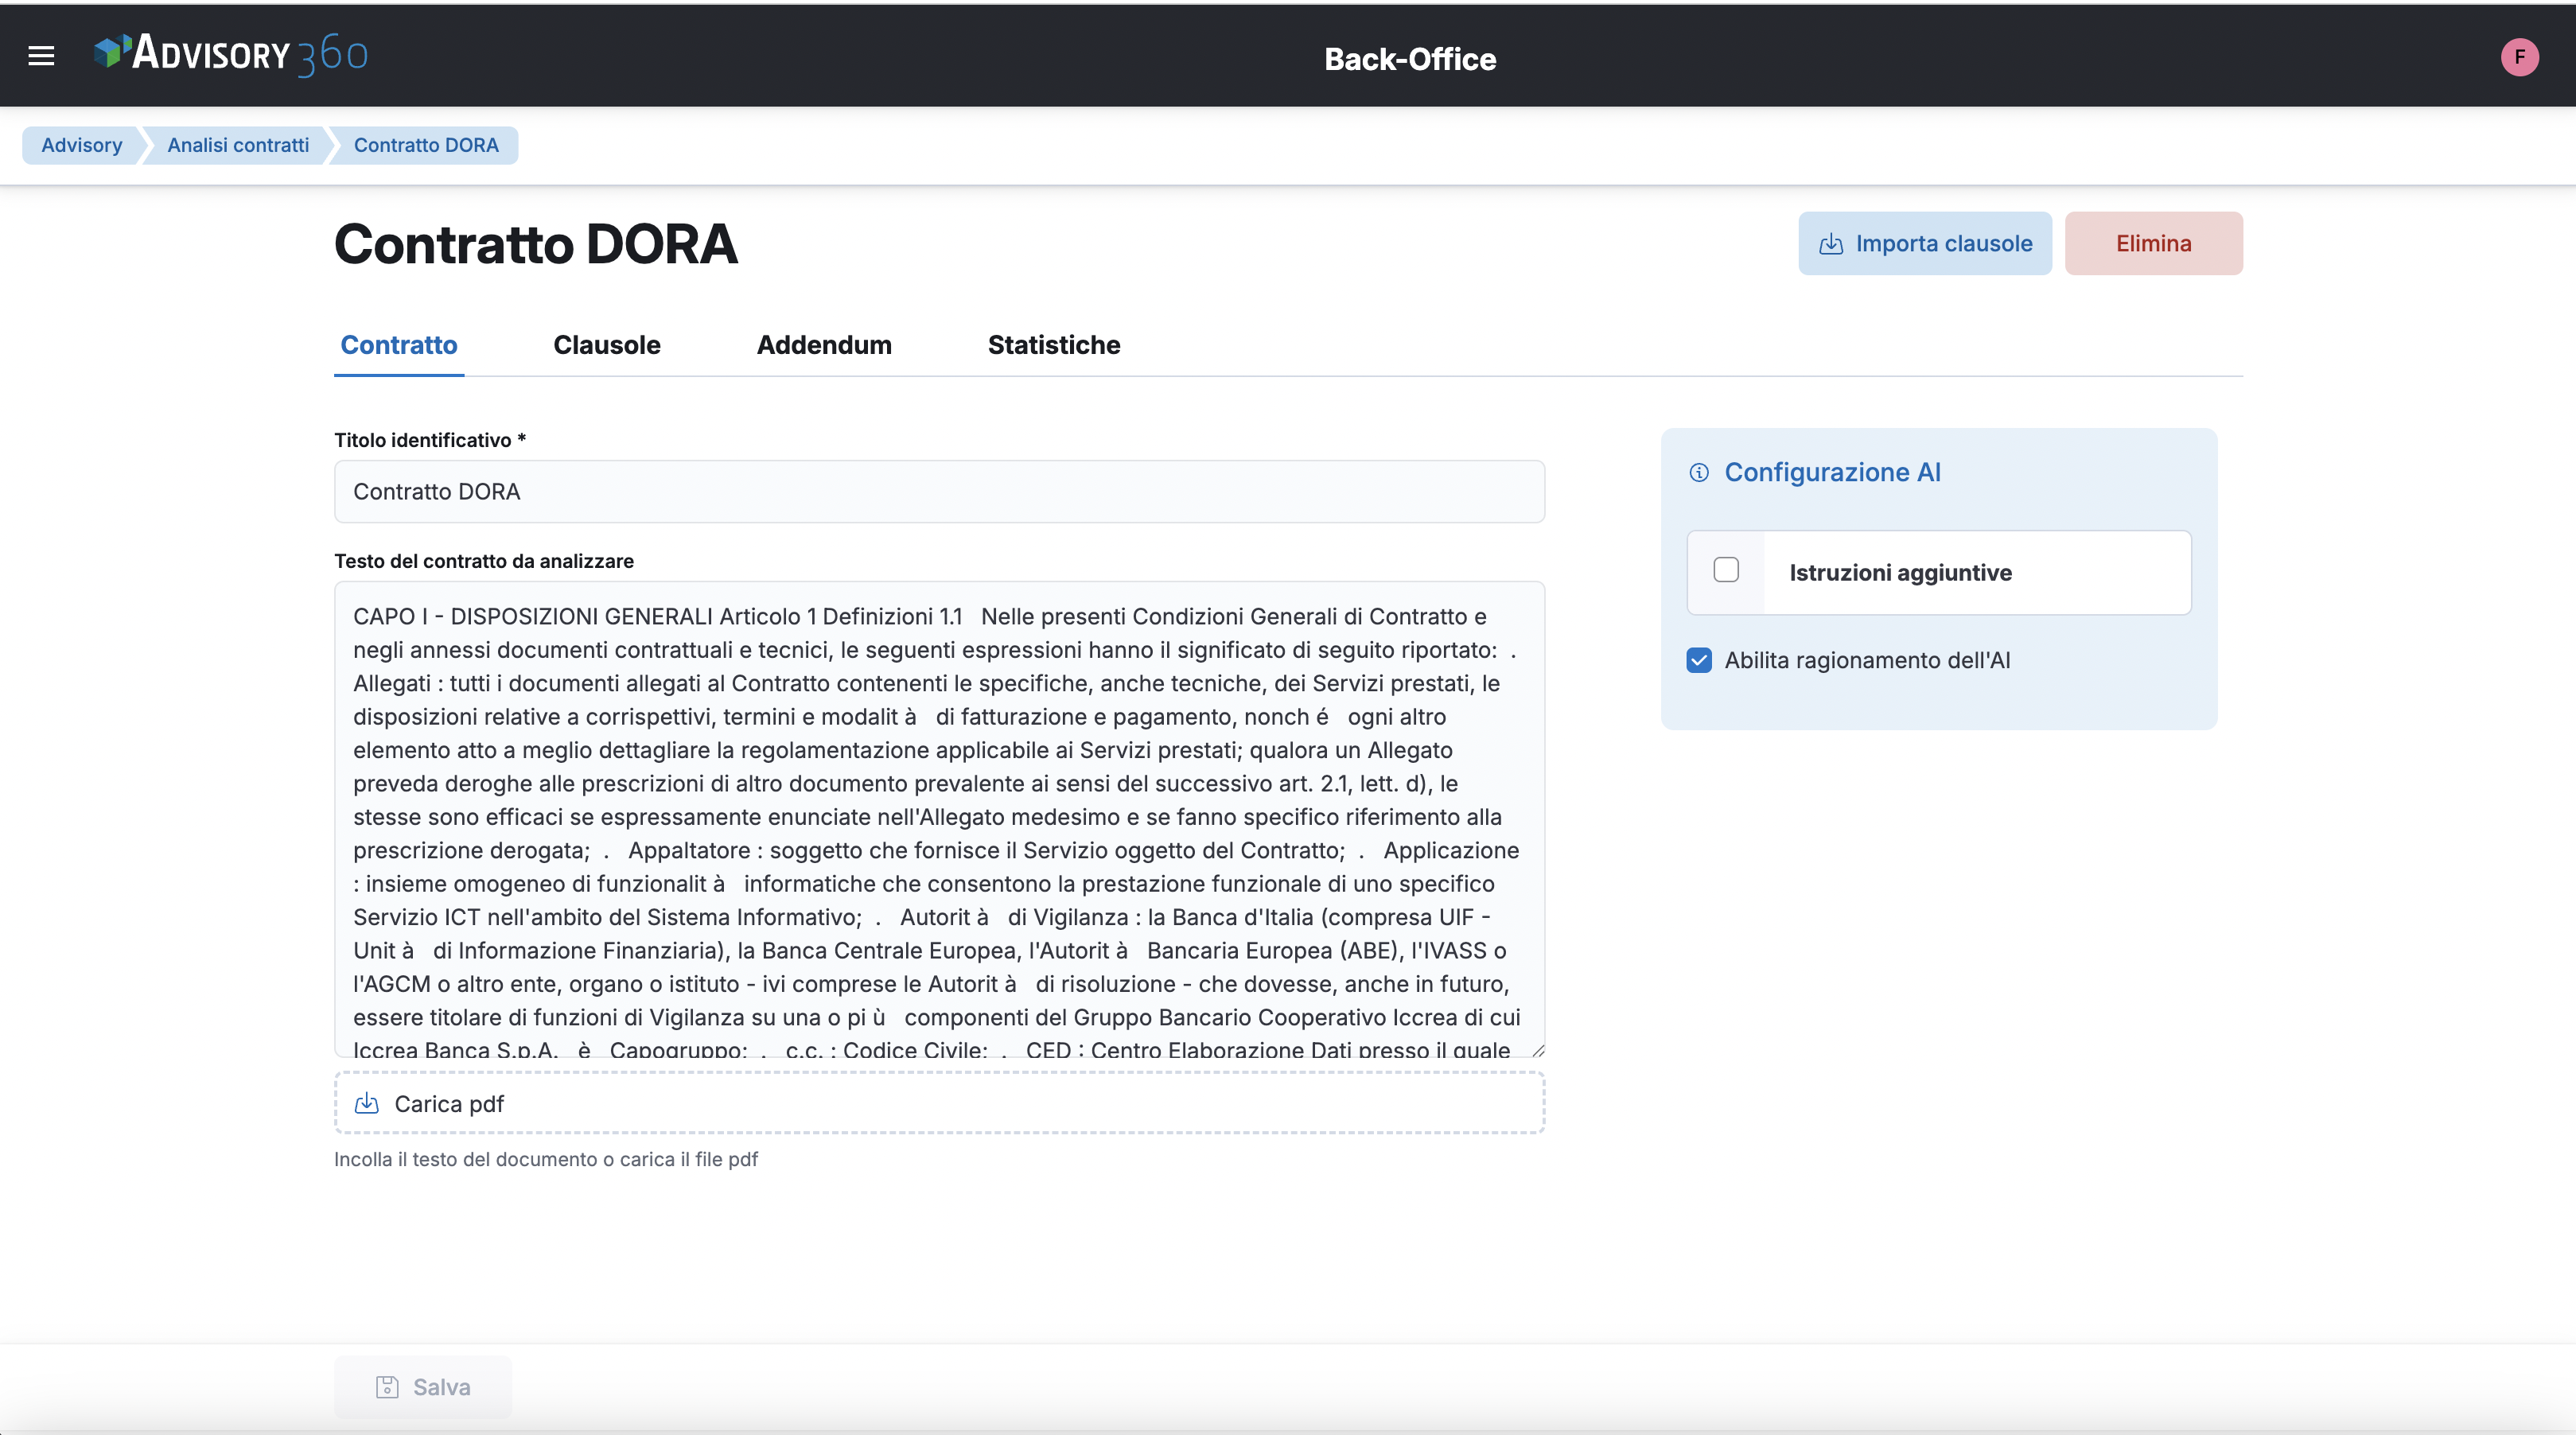Image resolution: width=2576 pixels, height=1435 pixels.
Task: Switch to the Contratto tab
Action: click(399, 345)
